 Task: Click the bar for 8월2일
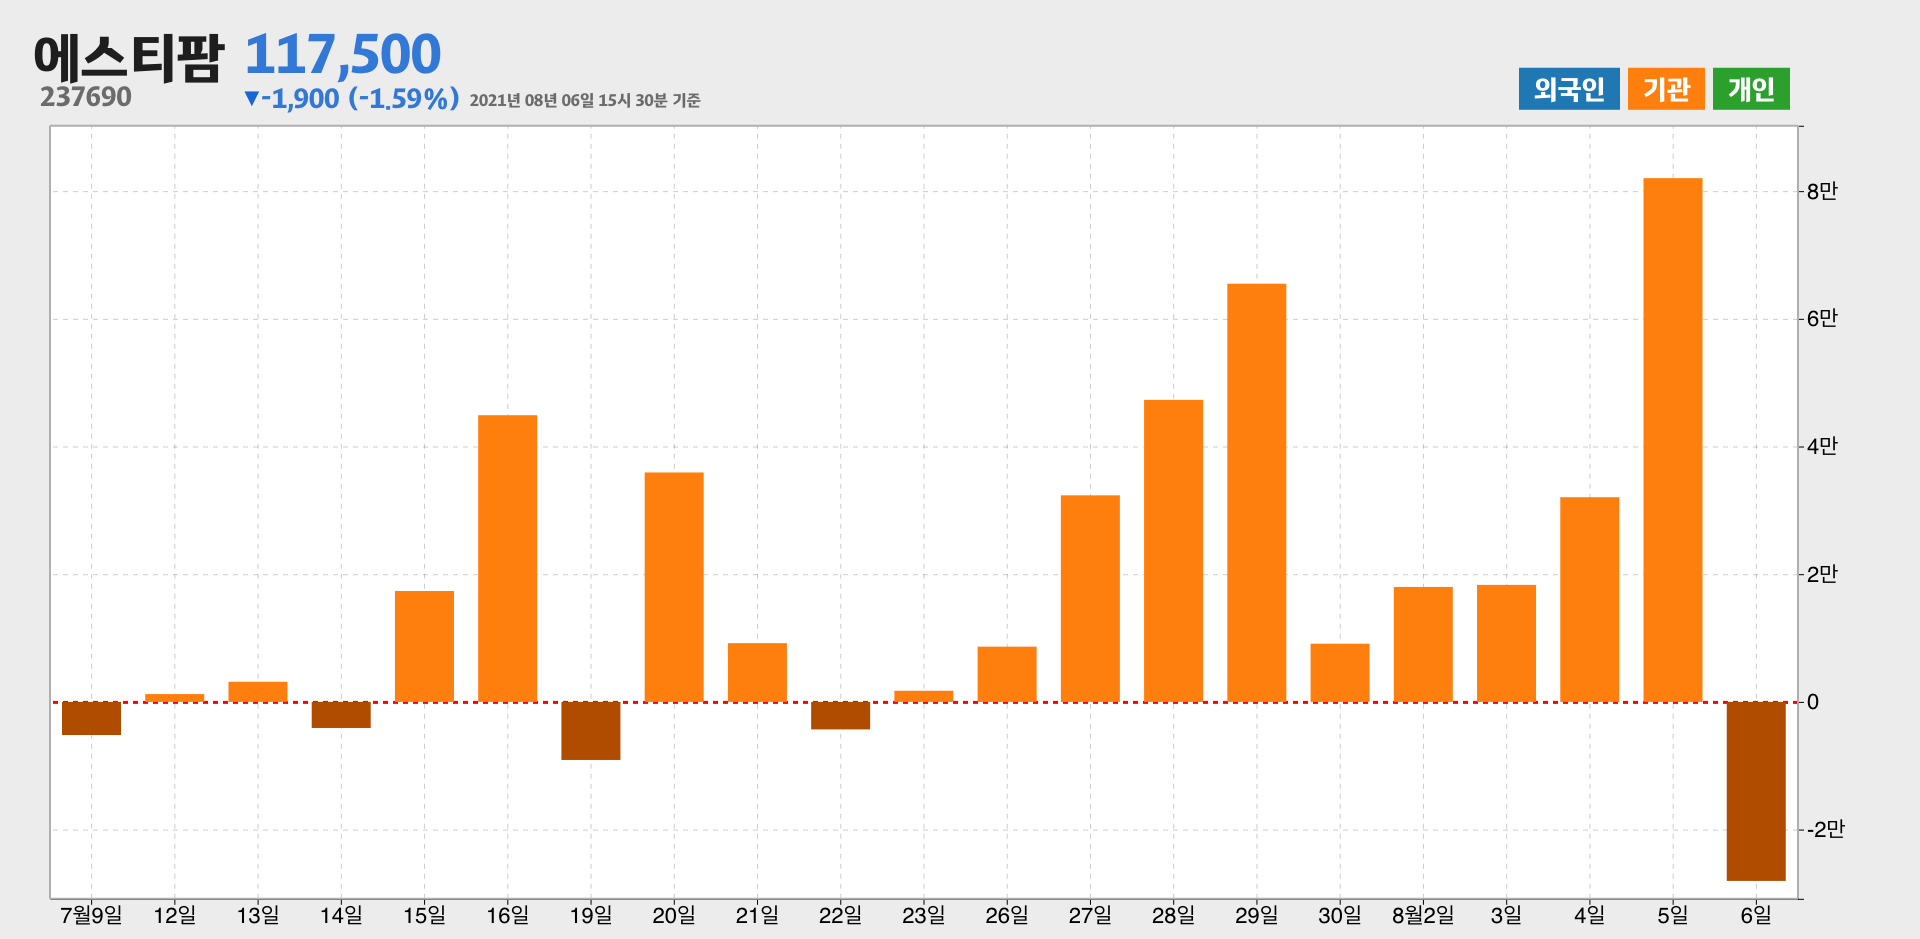pyautogui.click(x=1423, y=644)
